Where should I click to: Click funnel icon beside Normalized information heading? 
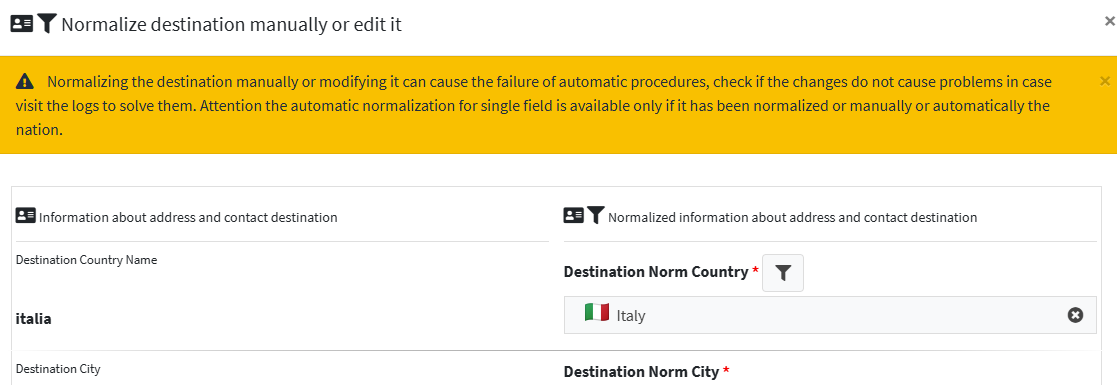pos(596,215)
